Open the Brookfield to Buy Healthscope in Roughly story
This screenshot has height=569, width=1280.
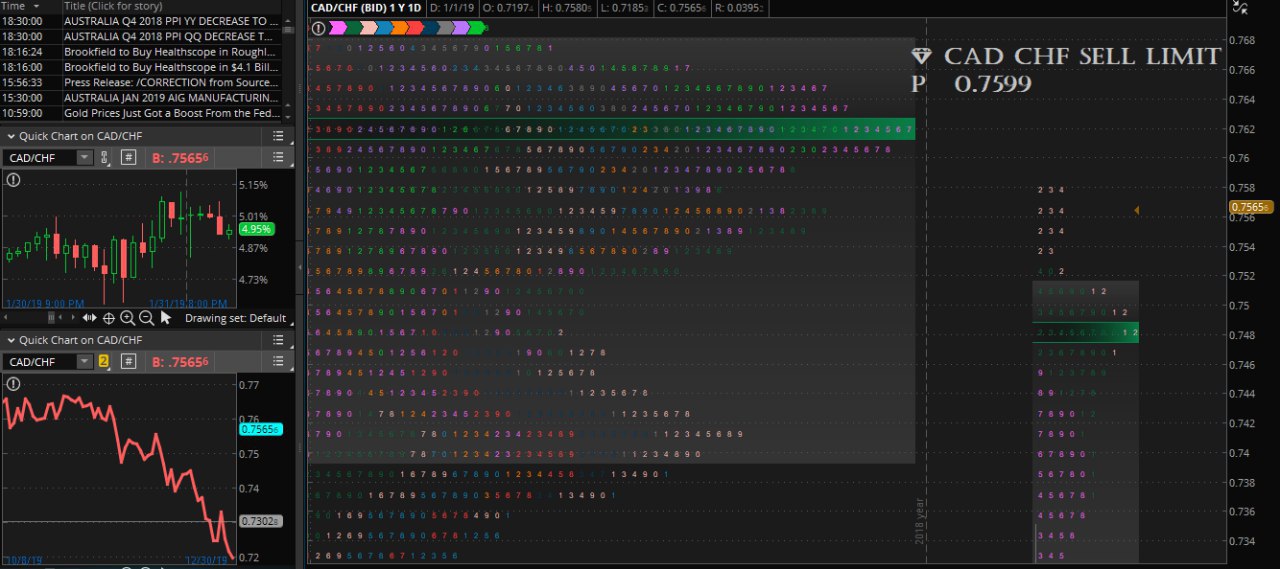tap(170, 51)
